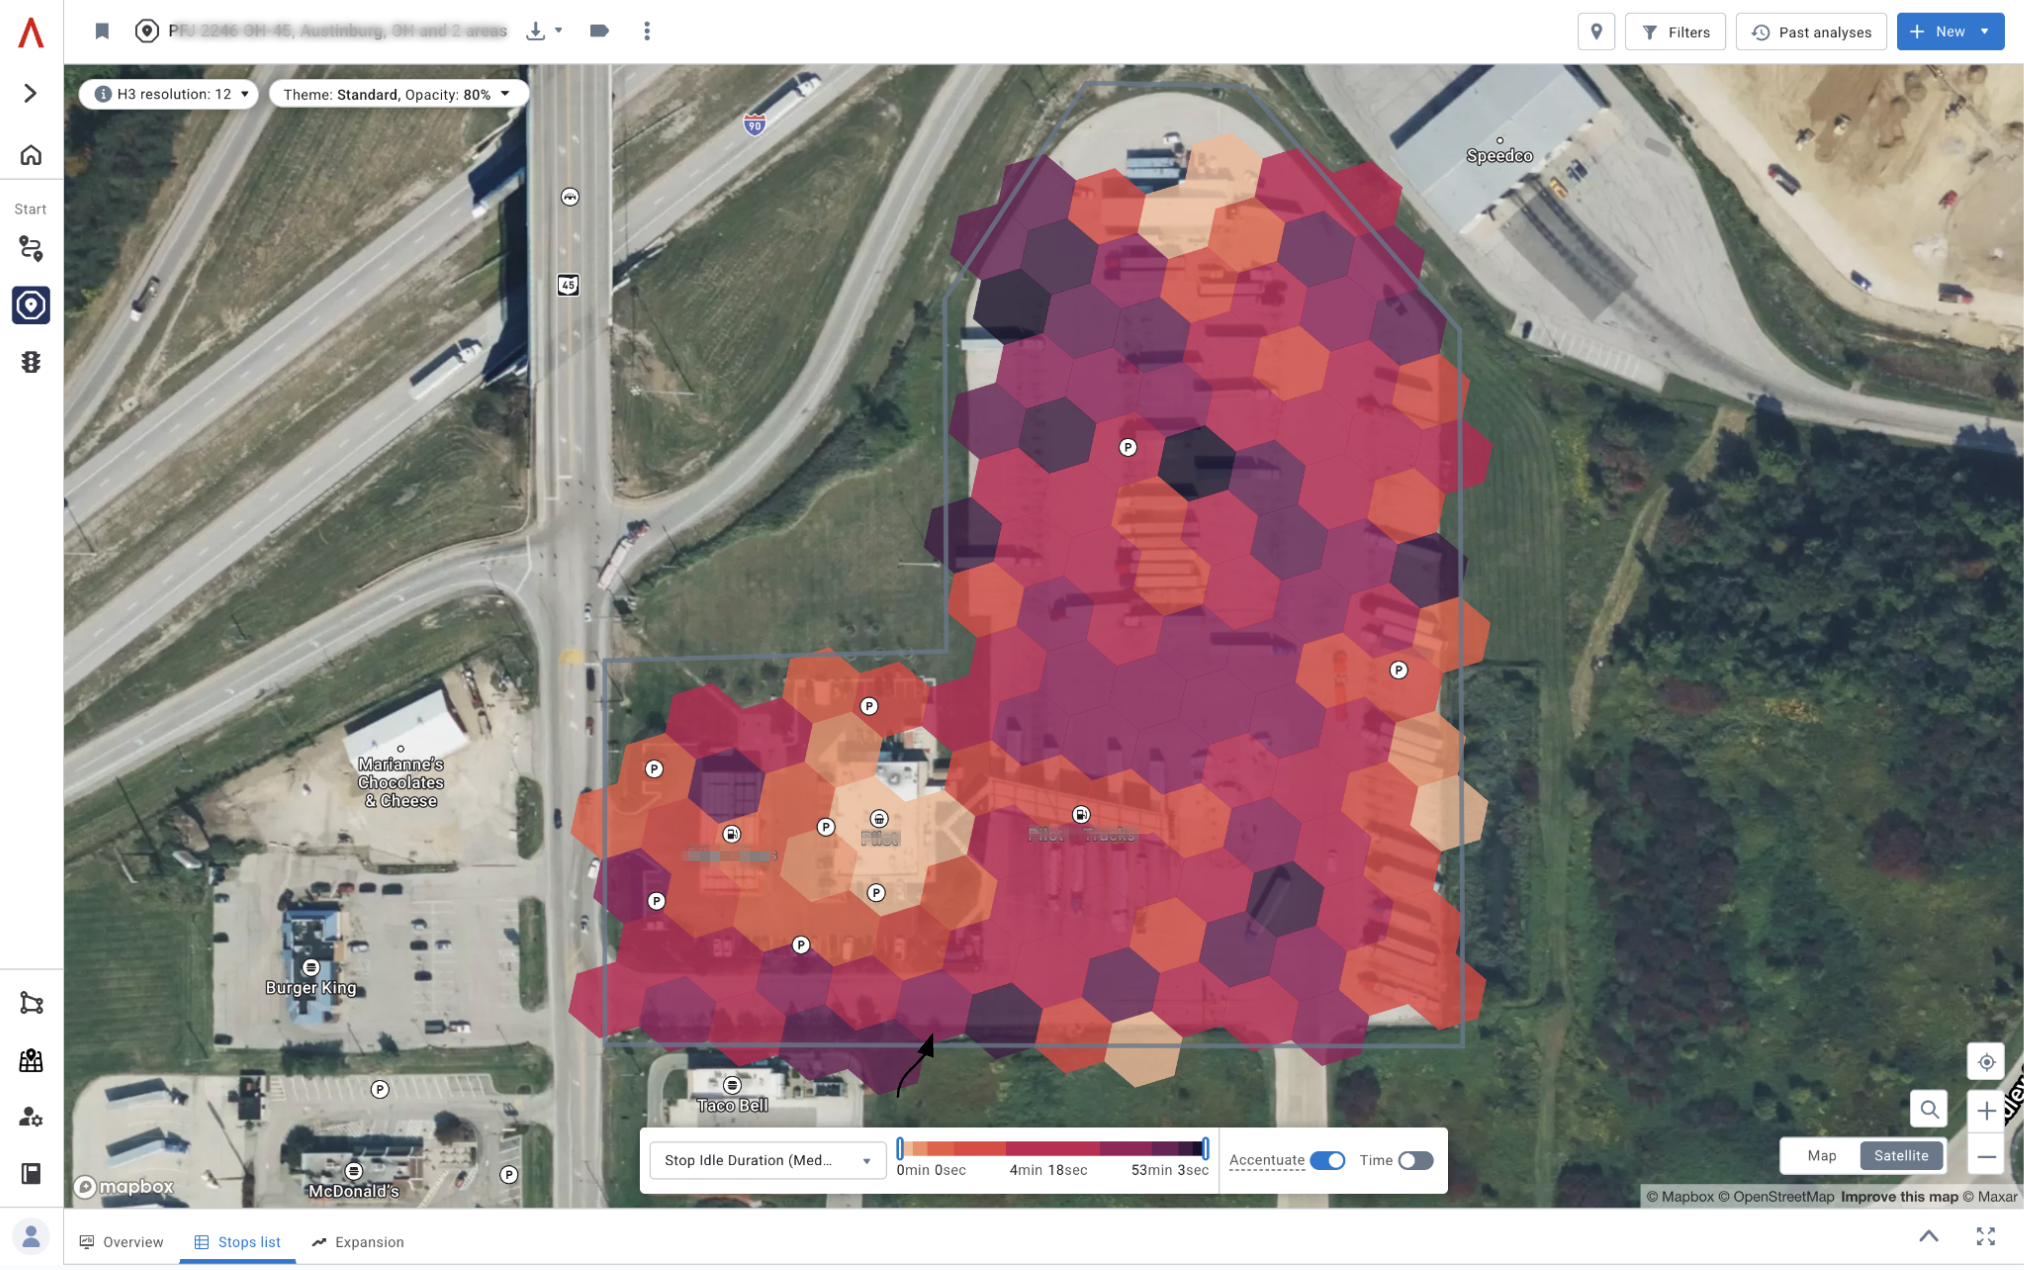This screenshot has width=2024, height=1270.
Task: Switch to Map view
Action: tap(1821, 1155)
